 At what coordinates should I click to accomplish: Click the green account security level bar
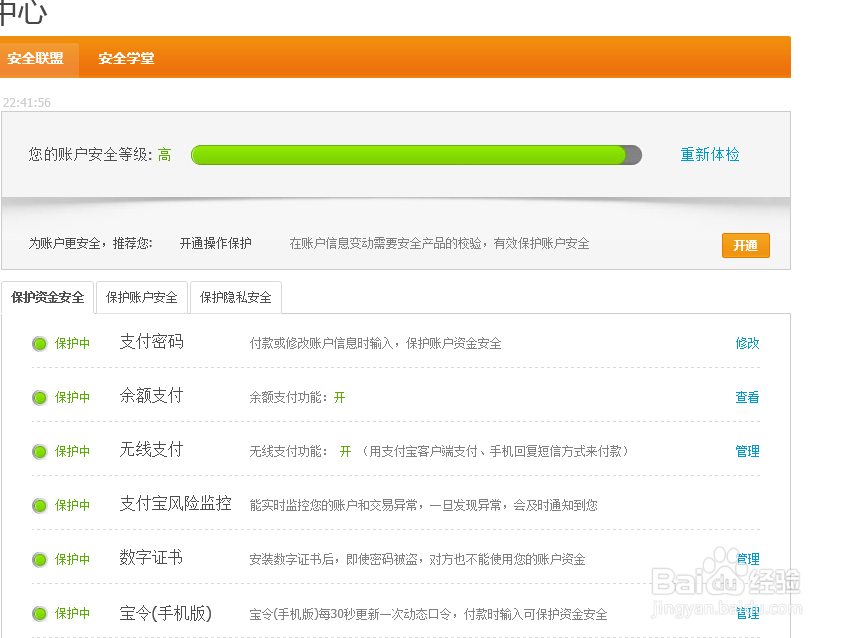(x=416, y=155)
